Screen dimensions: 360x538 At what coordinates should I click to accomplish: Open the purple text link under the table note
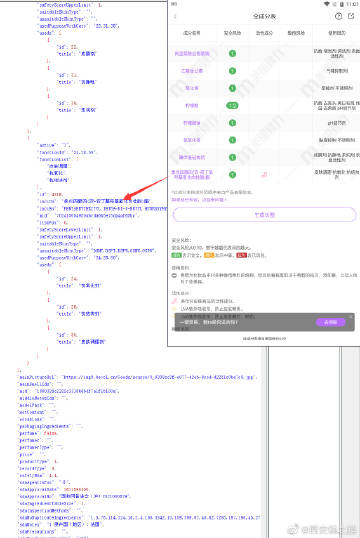(199, 199)
